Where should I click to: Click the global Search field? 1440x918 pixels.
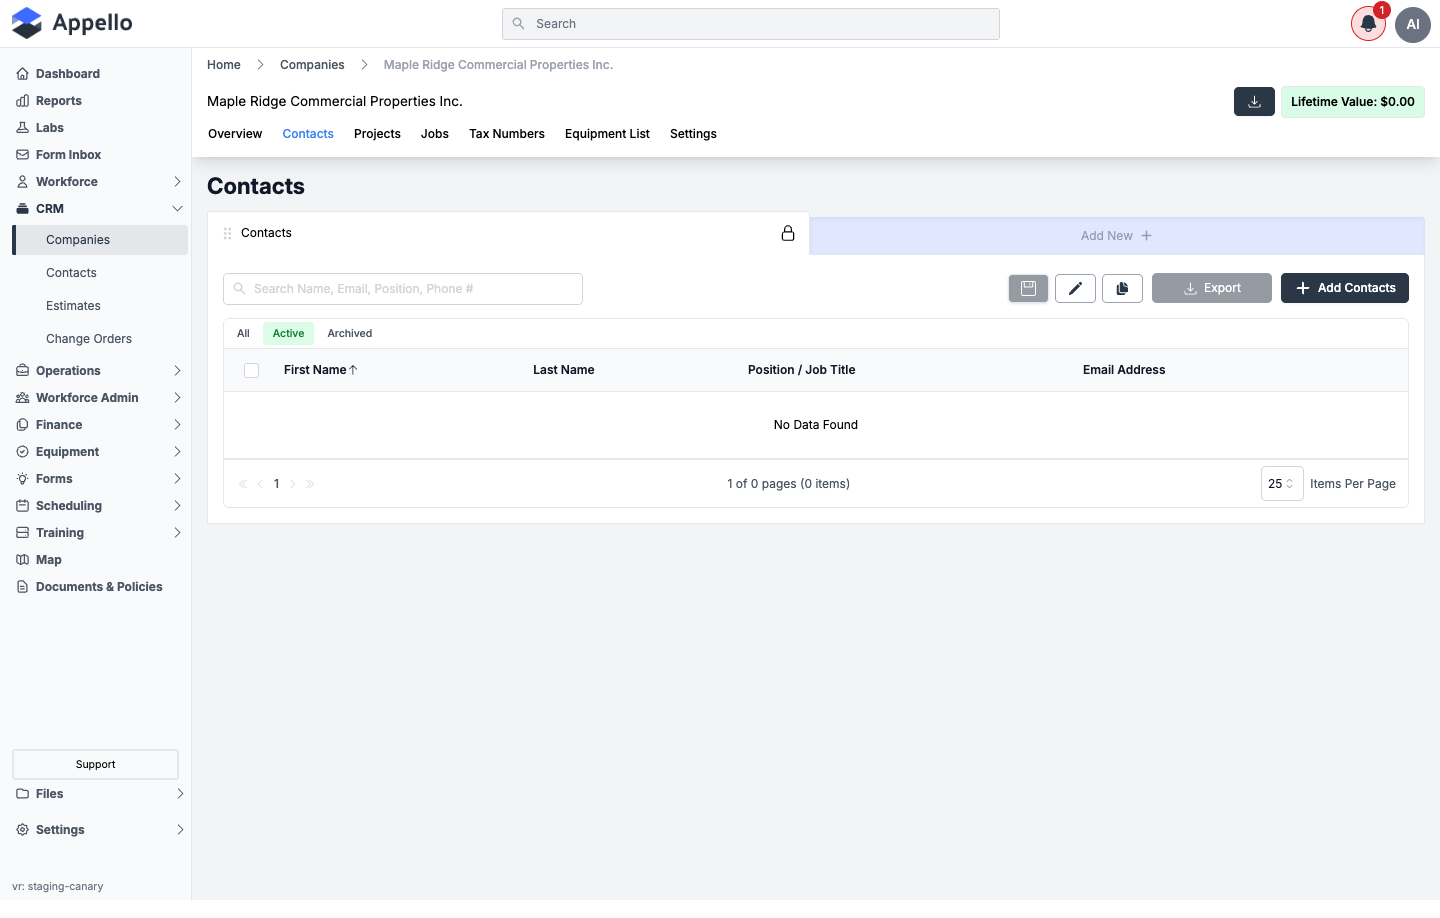click(x=751, y=24)
